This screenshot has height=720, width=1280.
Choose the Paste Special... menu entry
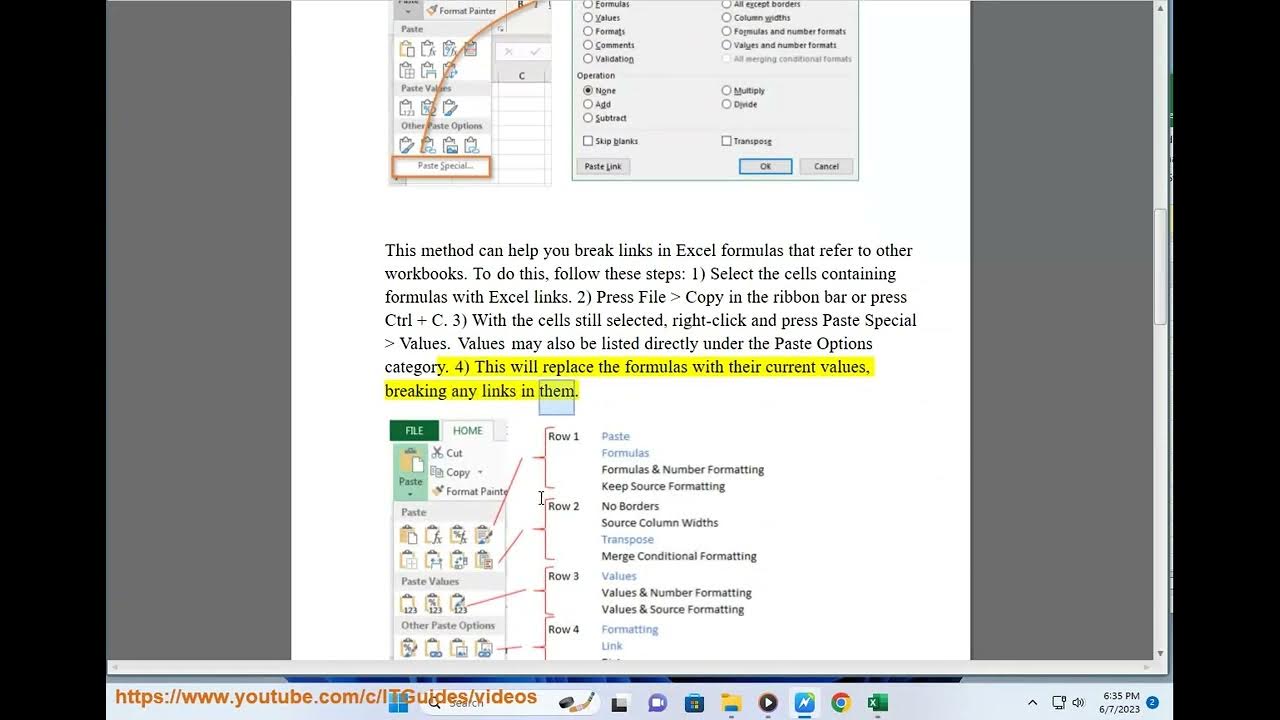pos(444,166)
